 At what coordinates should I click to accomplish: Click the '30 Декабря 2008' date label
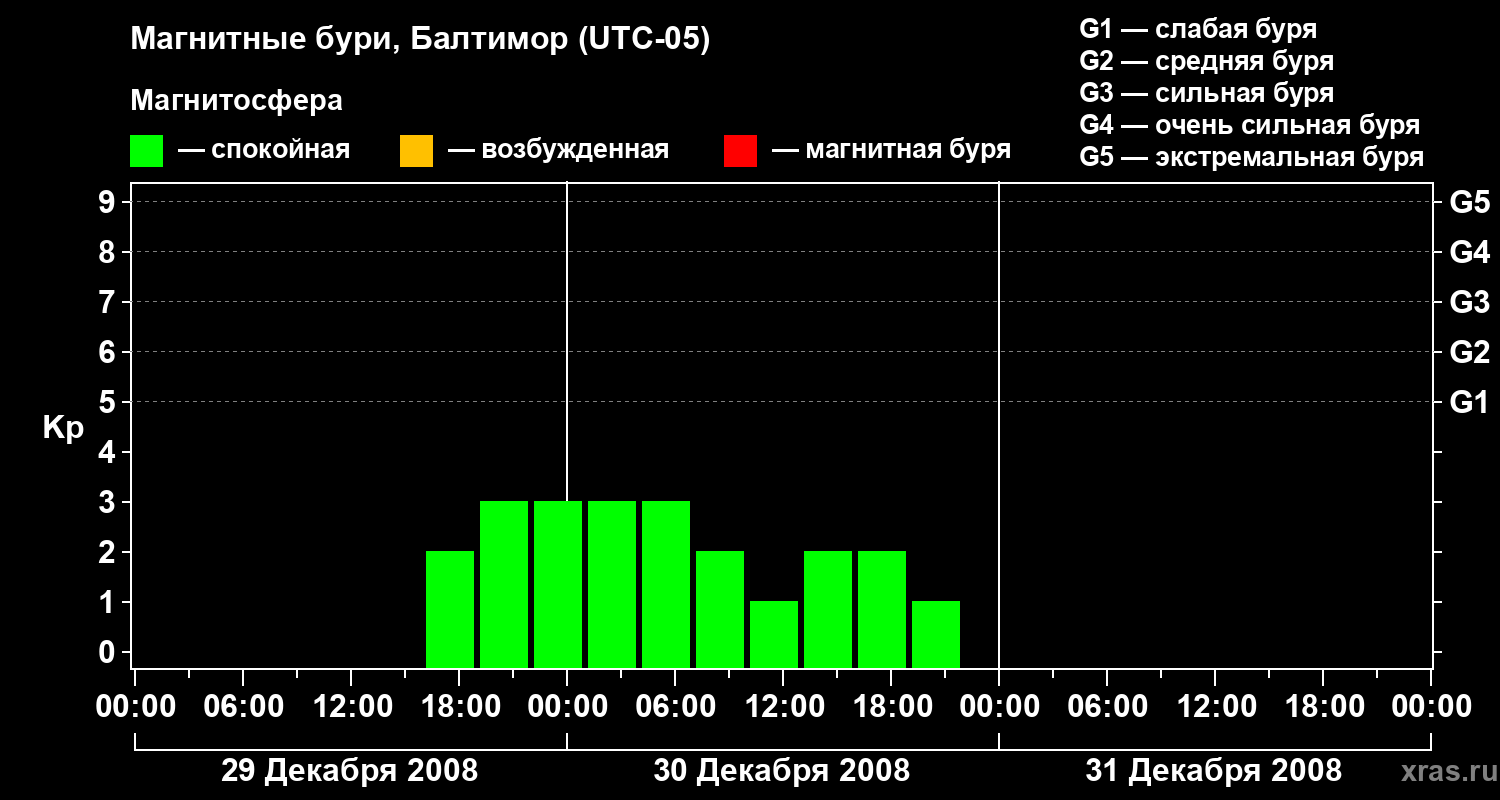point(782,771)
